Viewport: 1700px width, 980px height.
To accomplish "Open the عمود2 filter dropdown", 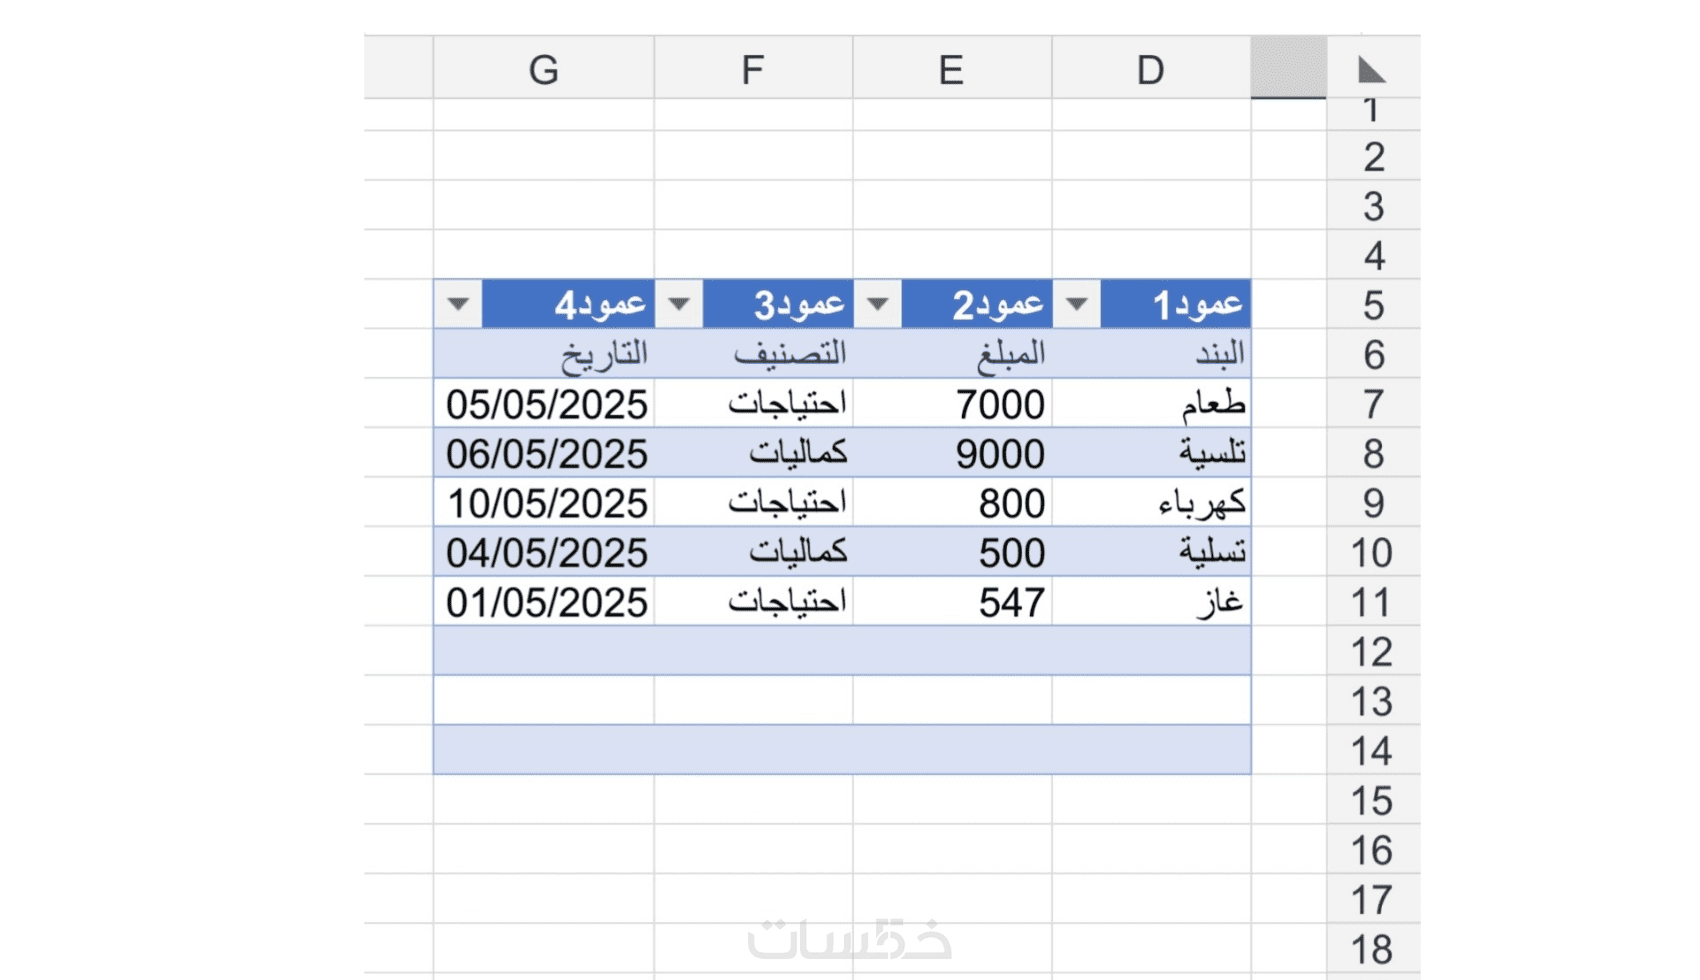I will tap(877, 304).
